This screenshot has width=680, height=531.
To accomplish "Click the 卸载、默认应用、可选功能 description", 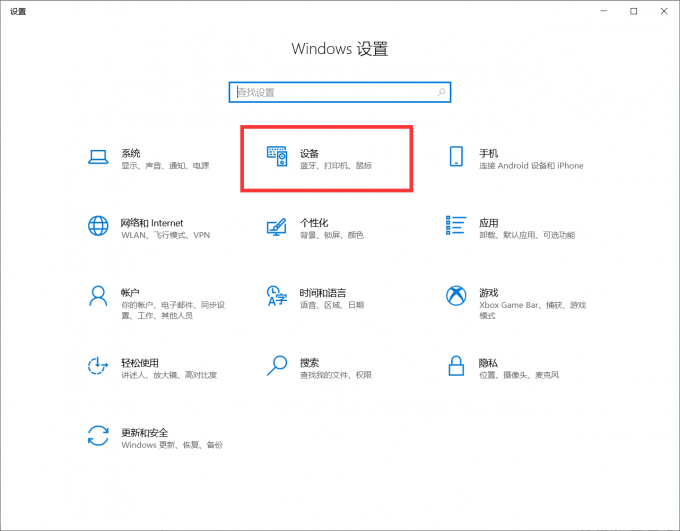I will pos(527,235).
